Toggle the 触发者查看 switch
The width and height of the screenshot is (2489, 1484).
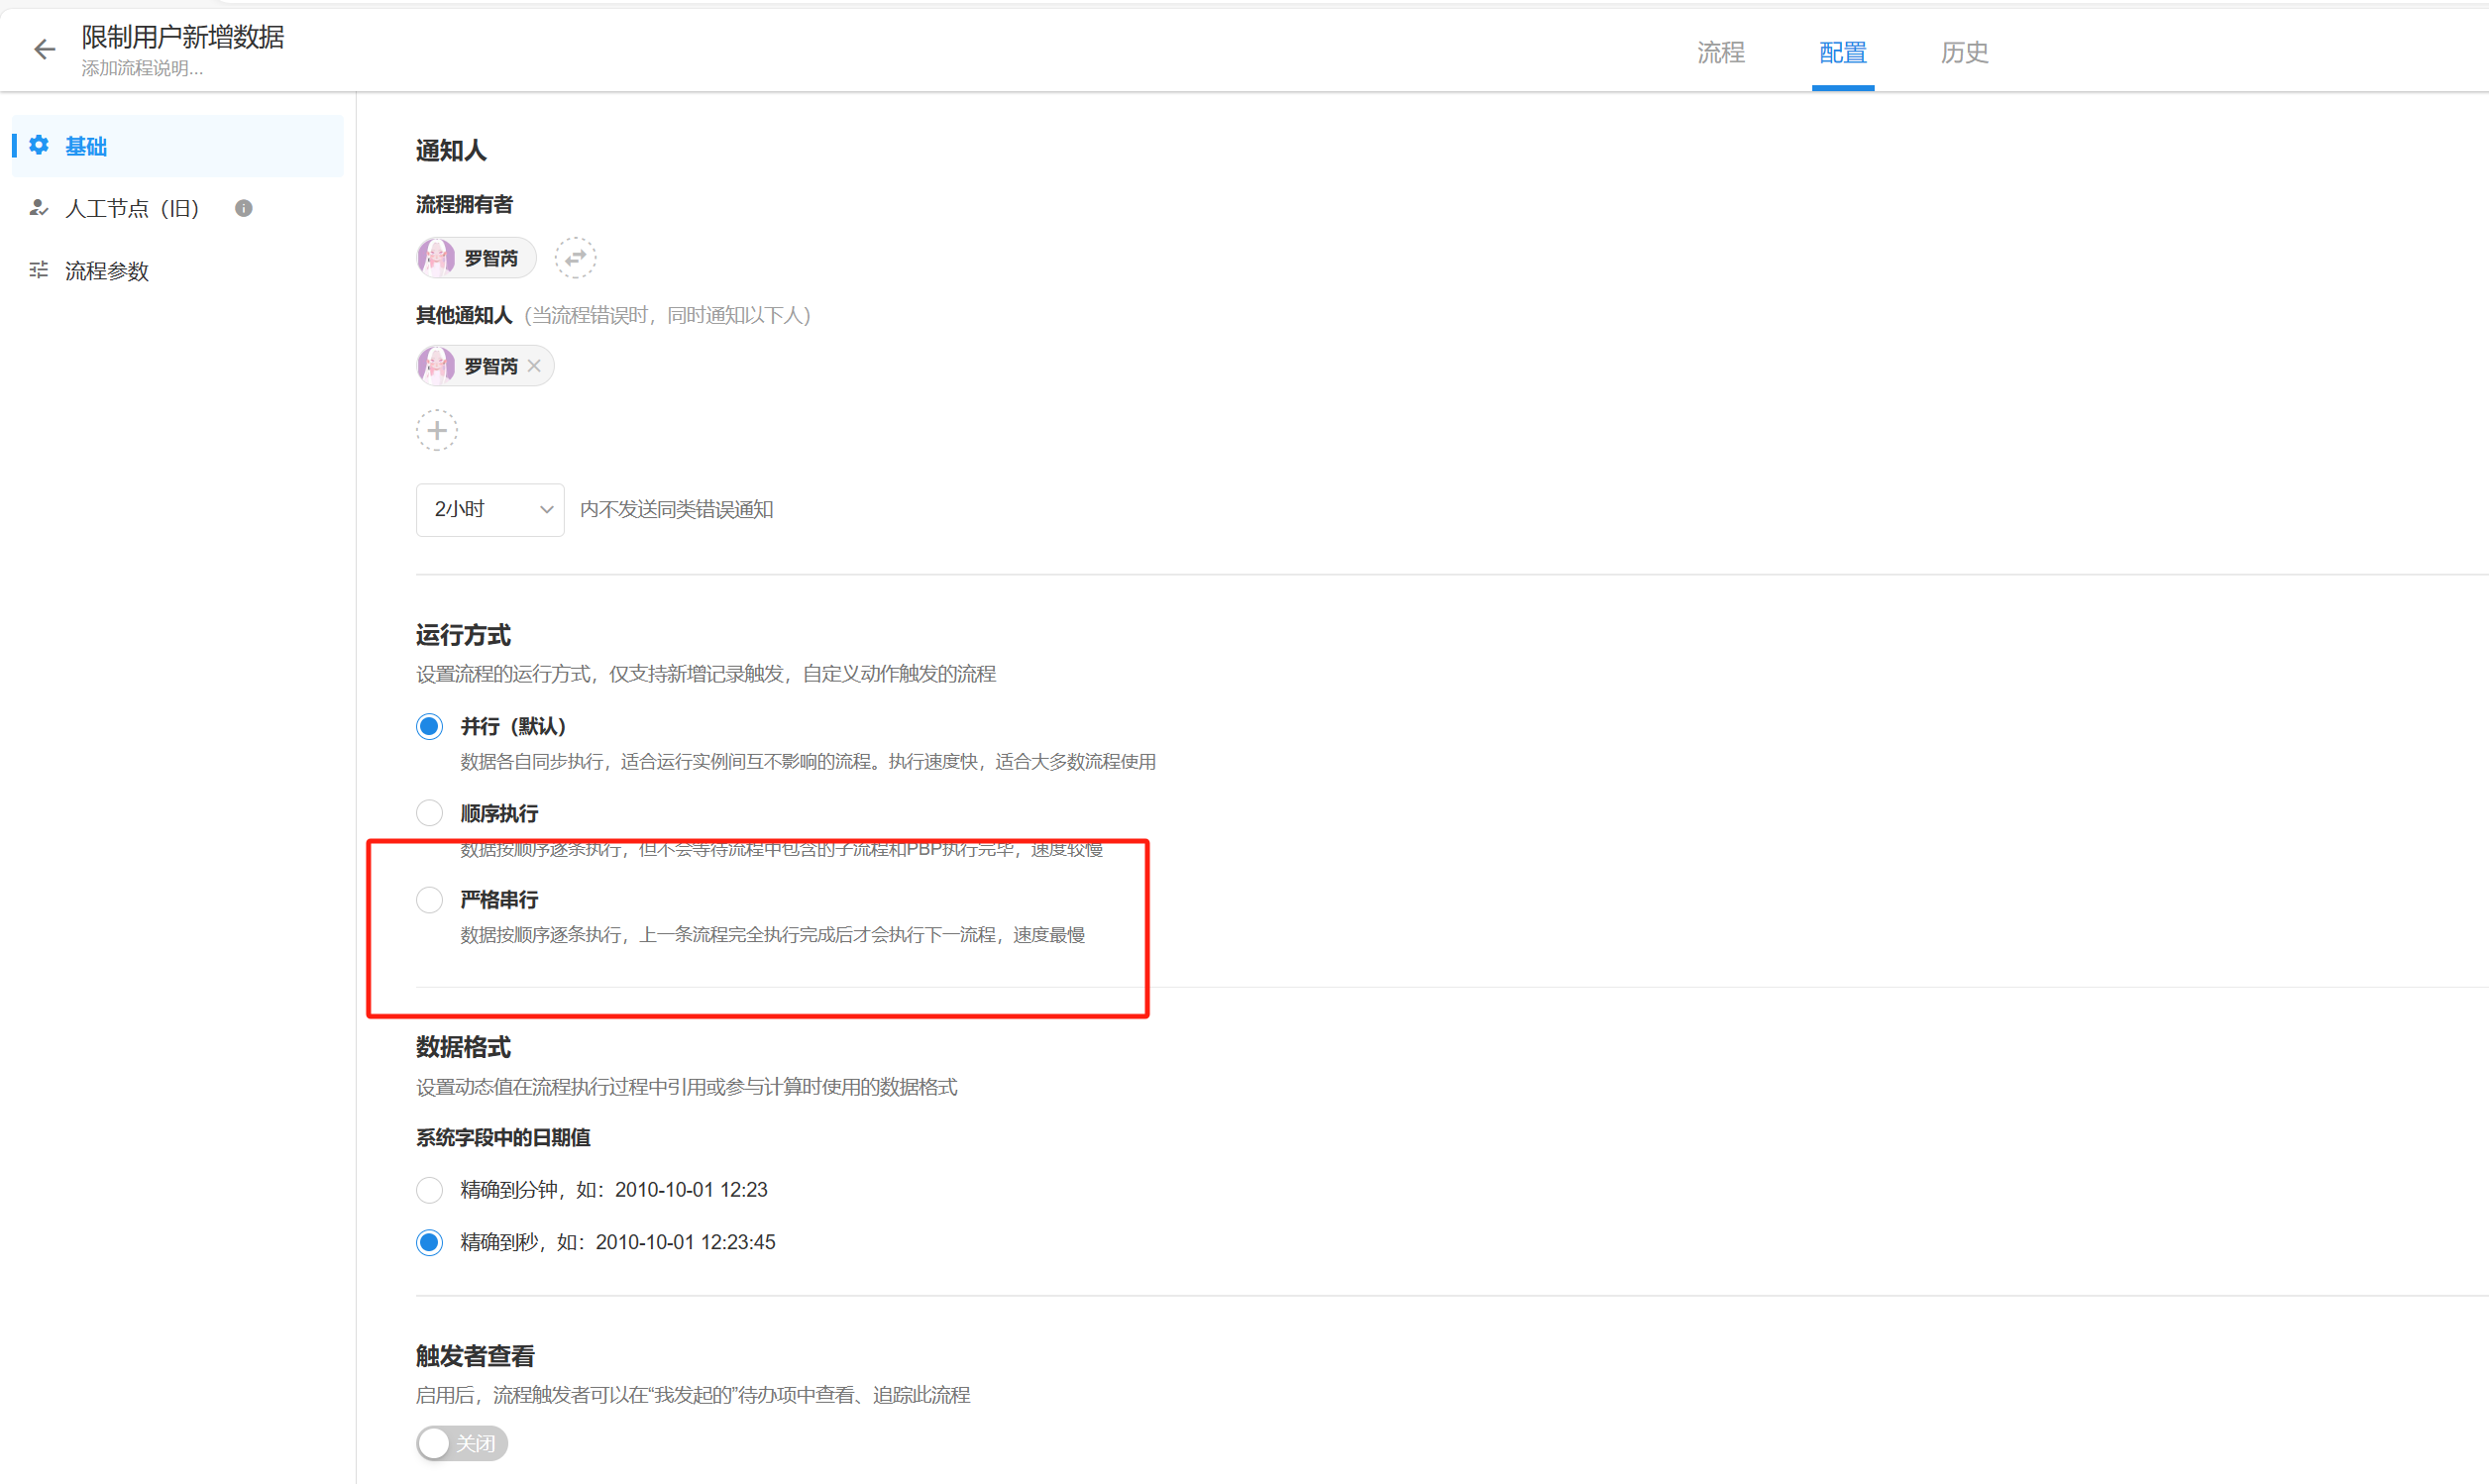pyautogui.click(x=461, y=1443)
